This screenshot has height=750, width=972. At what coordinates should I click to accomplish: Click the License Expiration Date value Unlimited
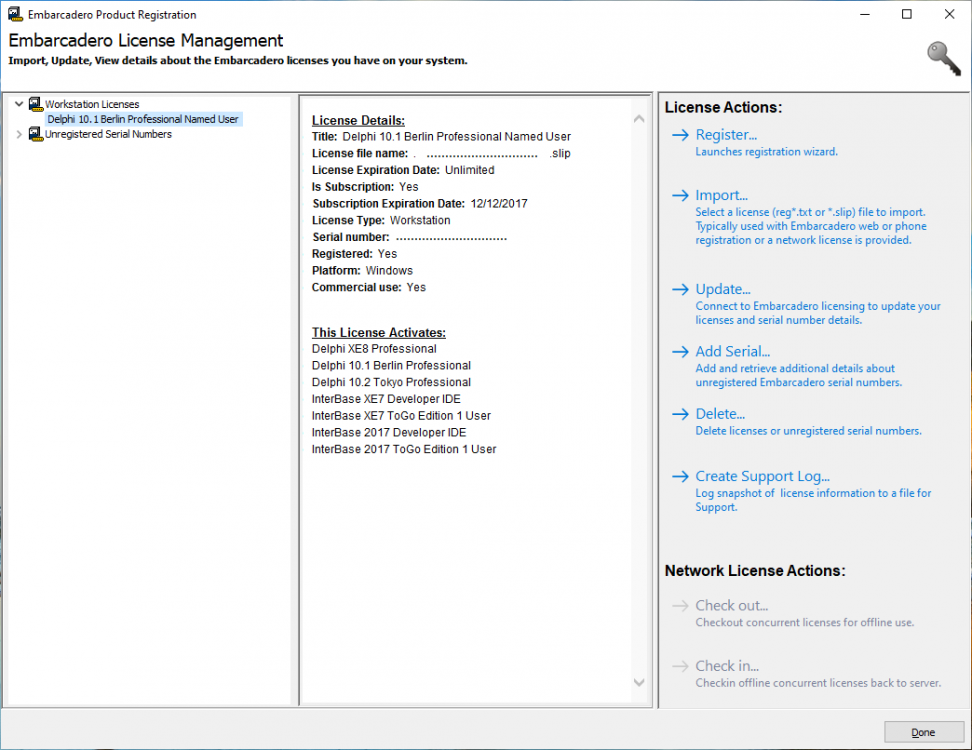pos(470,170)
